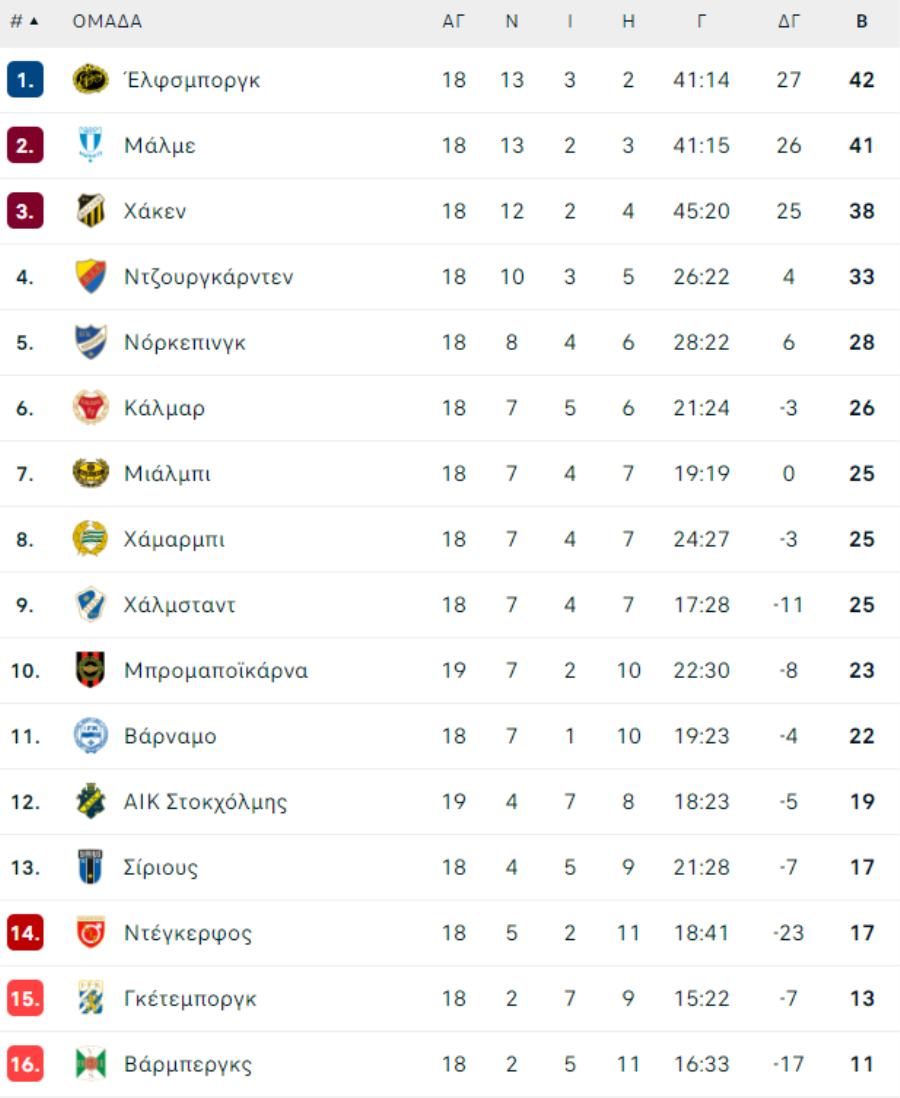Open the Μιάλμπι team link
900x1098 pixels.
pos(167,474)
